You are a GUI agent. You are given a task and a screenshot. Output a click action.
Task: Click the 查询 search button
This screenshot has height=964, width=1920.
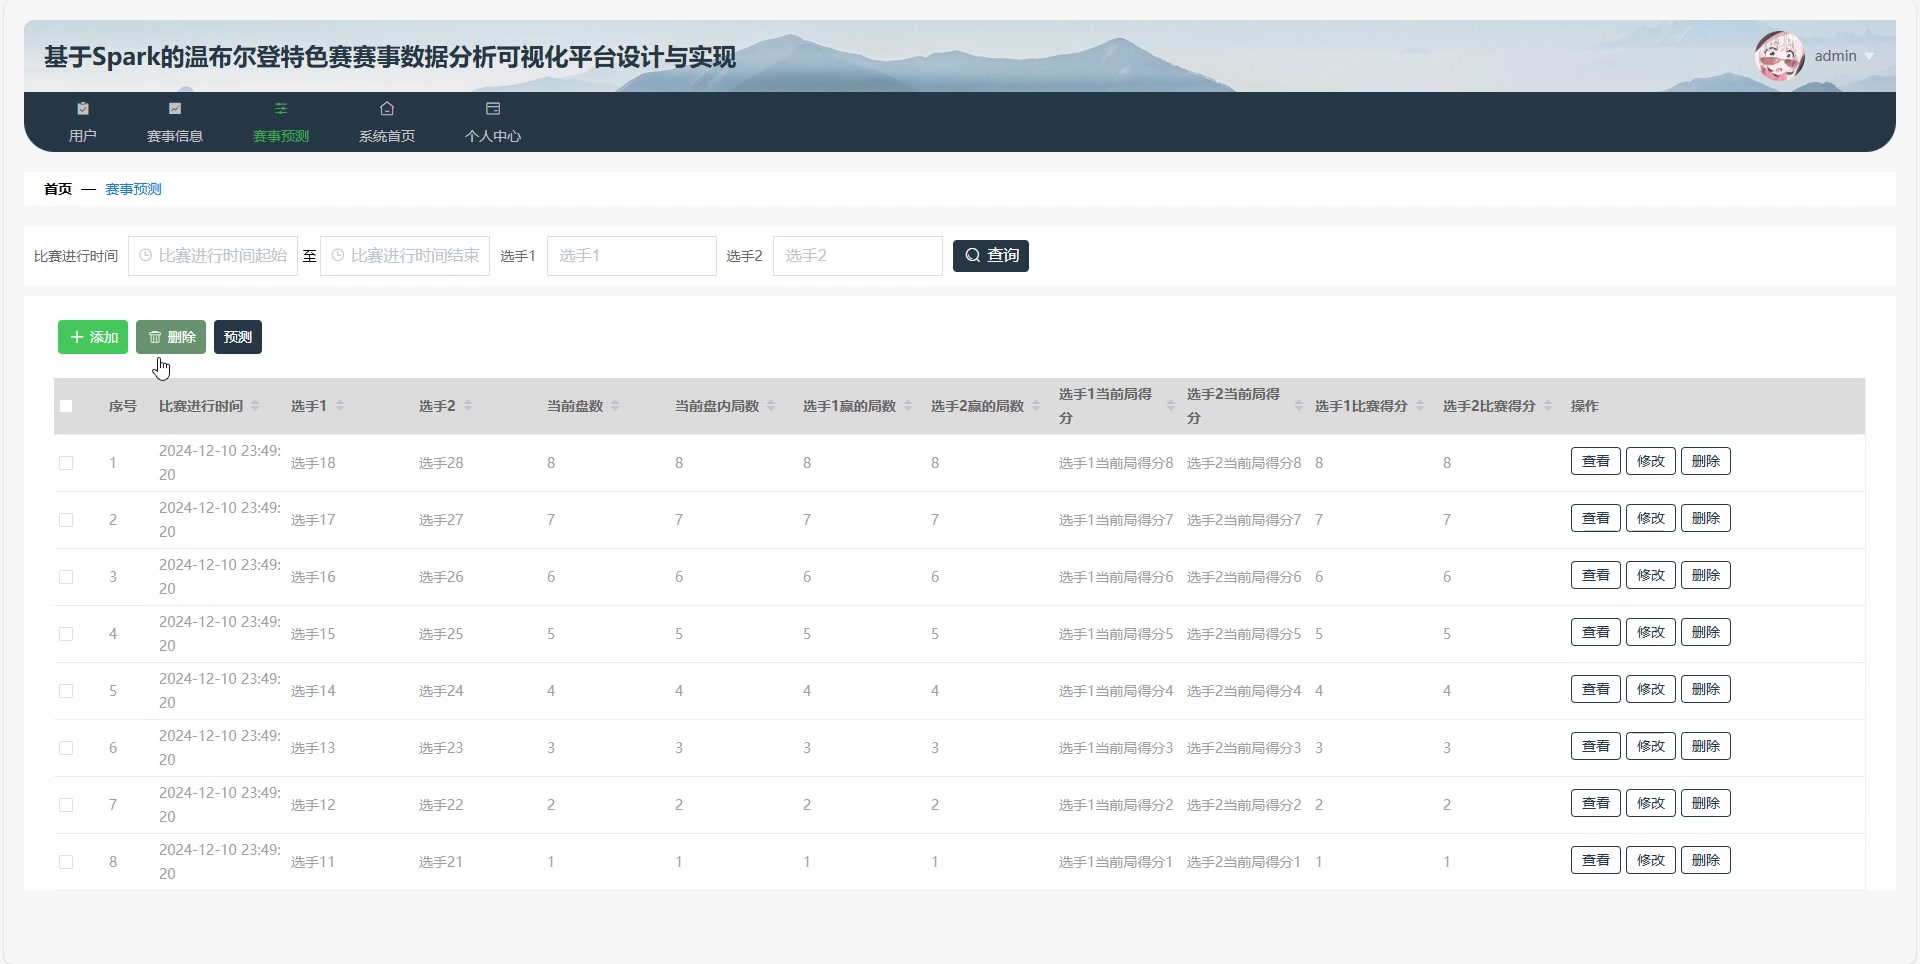point(991,256)
